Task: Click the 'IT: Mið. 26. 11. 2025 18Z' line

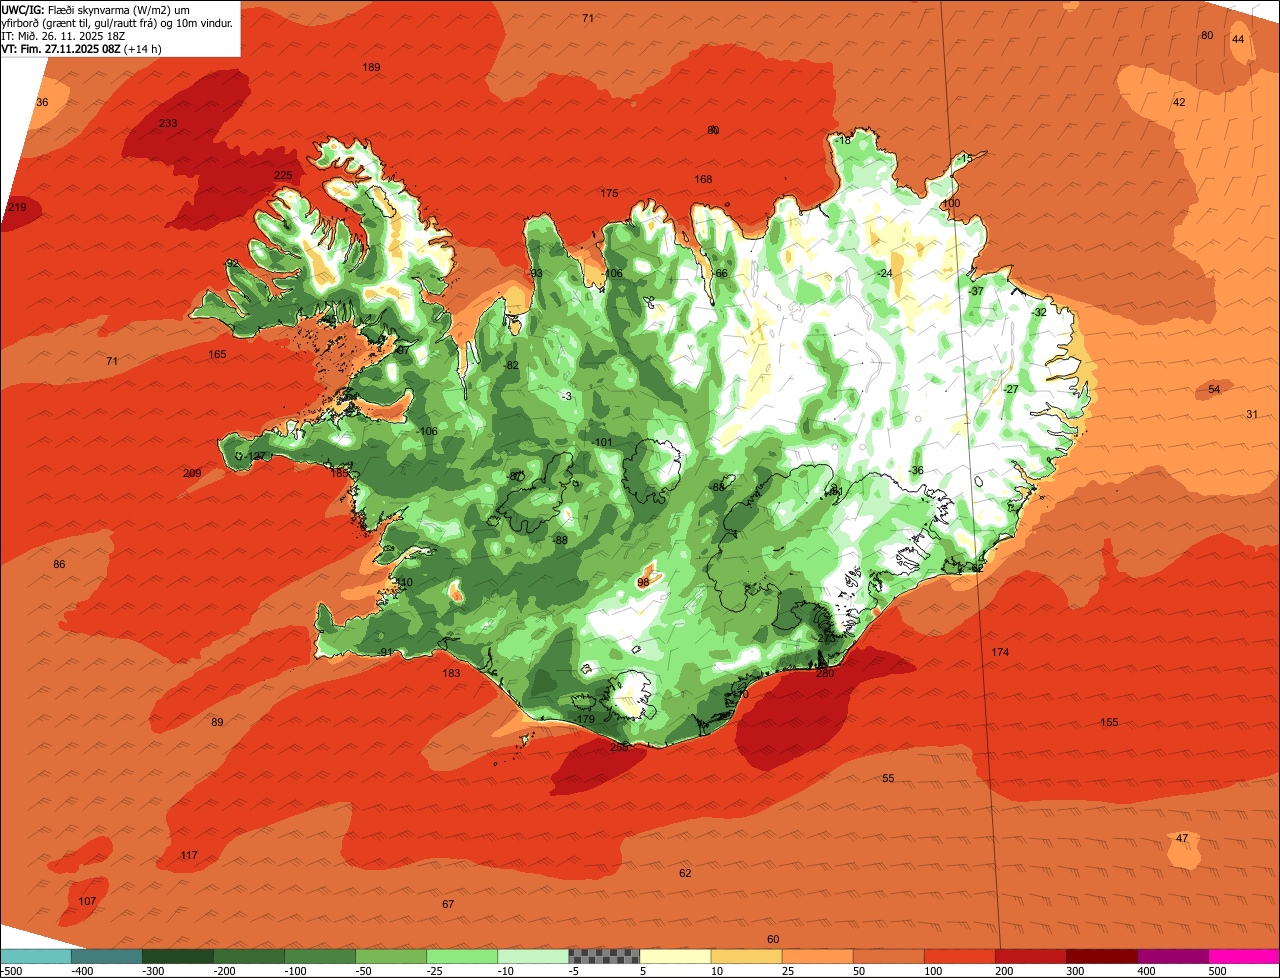Action: [x=63, y=35]
